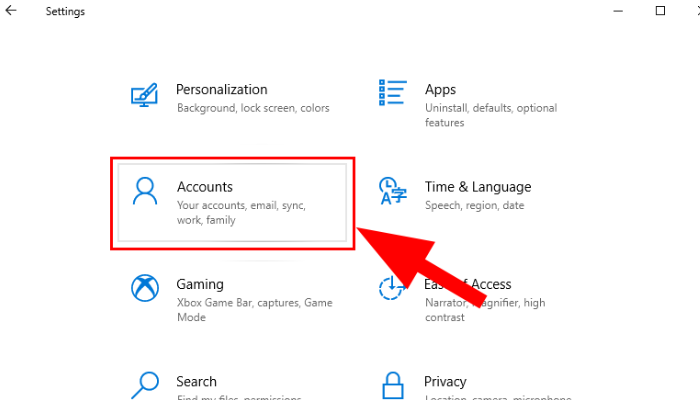Maximize the Settings window
700x400 pixels.
click(660, 11)
